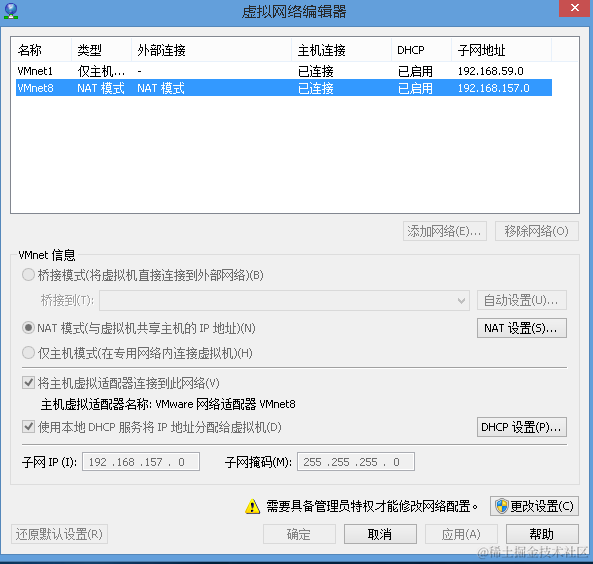Close the 虚拟网络编辑器 window
This screenshot has width=593, height=564.
pyautogui.click(x=575, y=8)
